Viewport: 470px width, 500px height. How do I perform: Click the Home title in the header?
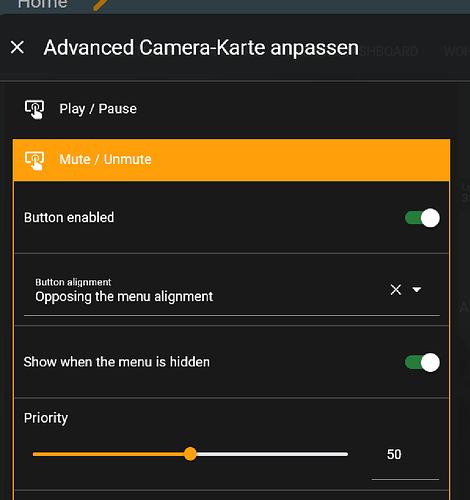[x=42, y=4]
